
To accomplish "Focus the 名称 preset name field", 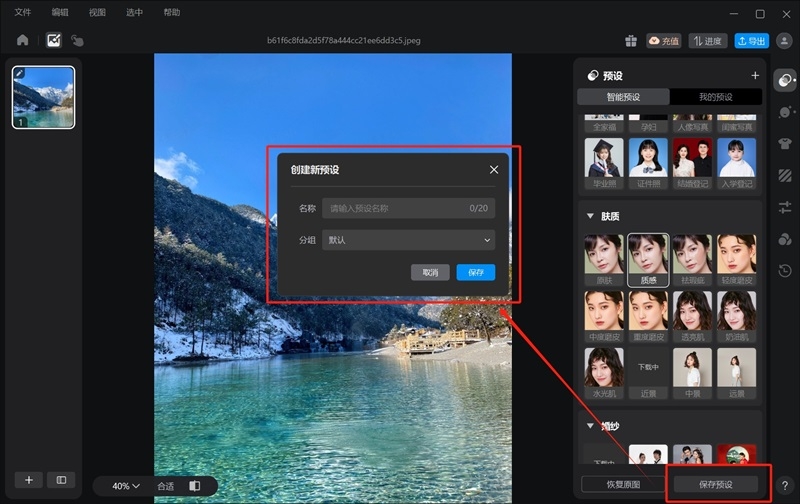I will point(408,208).
